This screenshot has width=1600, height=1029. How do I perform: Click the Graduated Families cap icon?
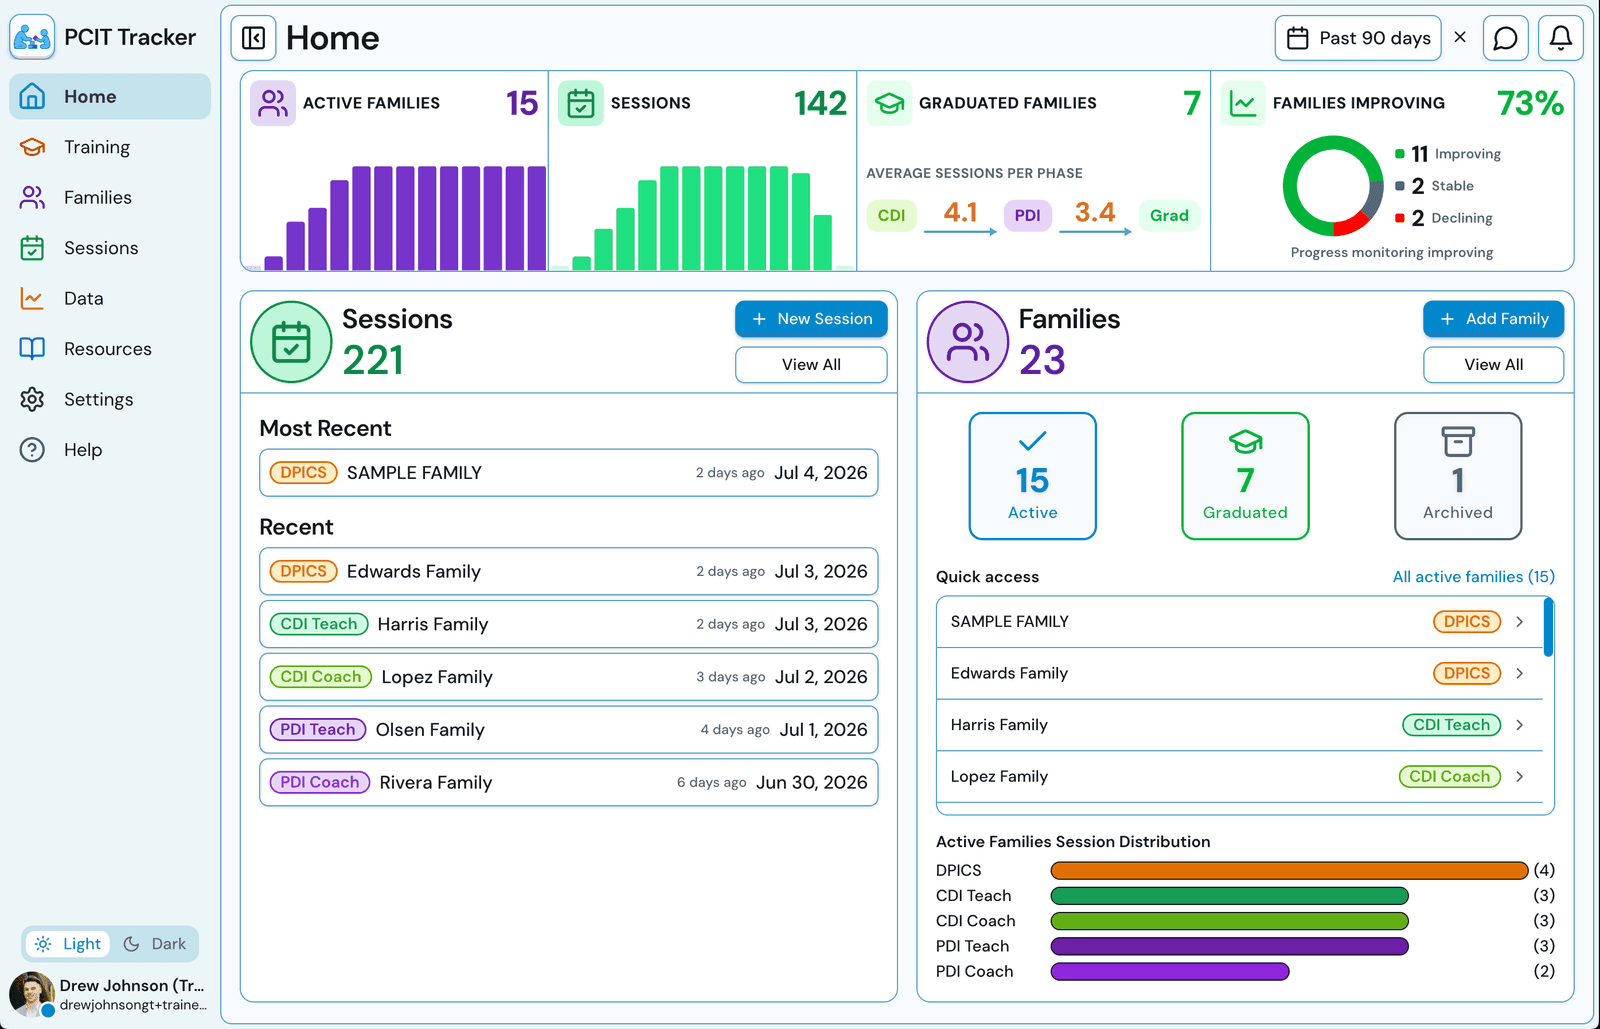click(889, 103)
